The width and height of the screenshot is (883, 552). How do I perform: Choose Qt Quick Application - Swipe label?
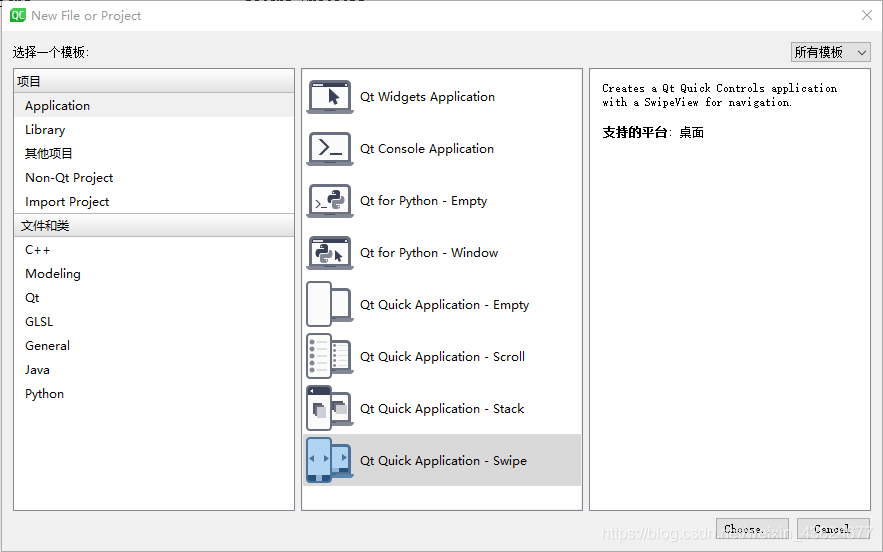443,461
